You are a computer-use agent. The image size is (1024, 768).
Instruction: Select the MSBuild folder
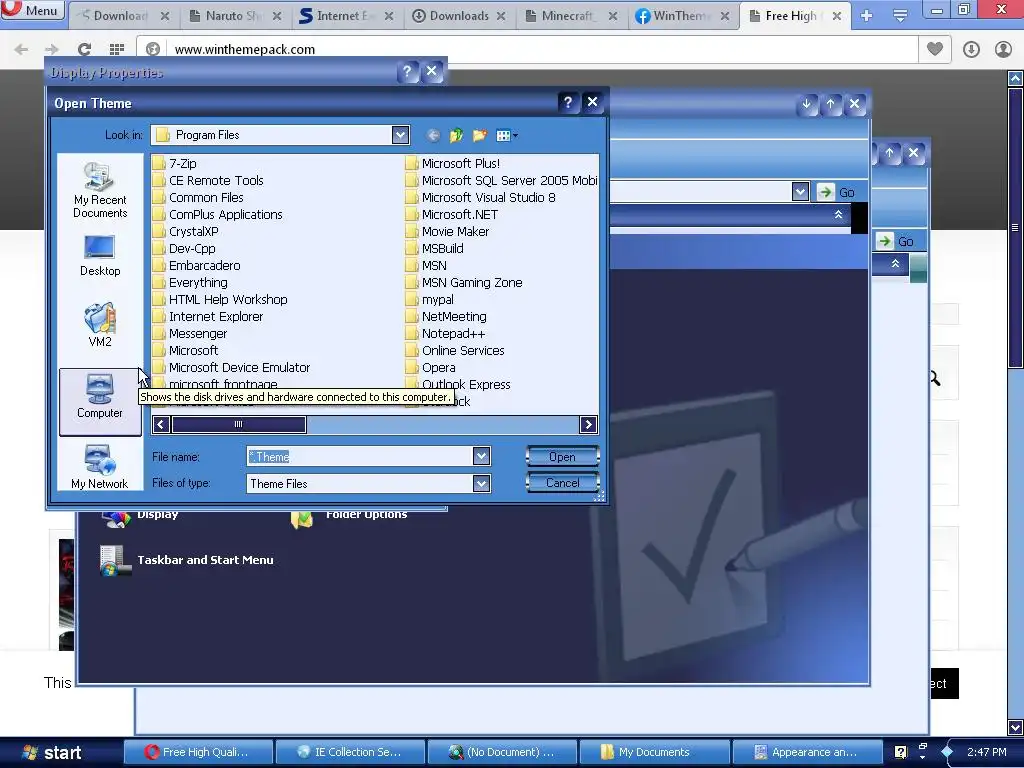pyautogui.click(x=435, y=248)
